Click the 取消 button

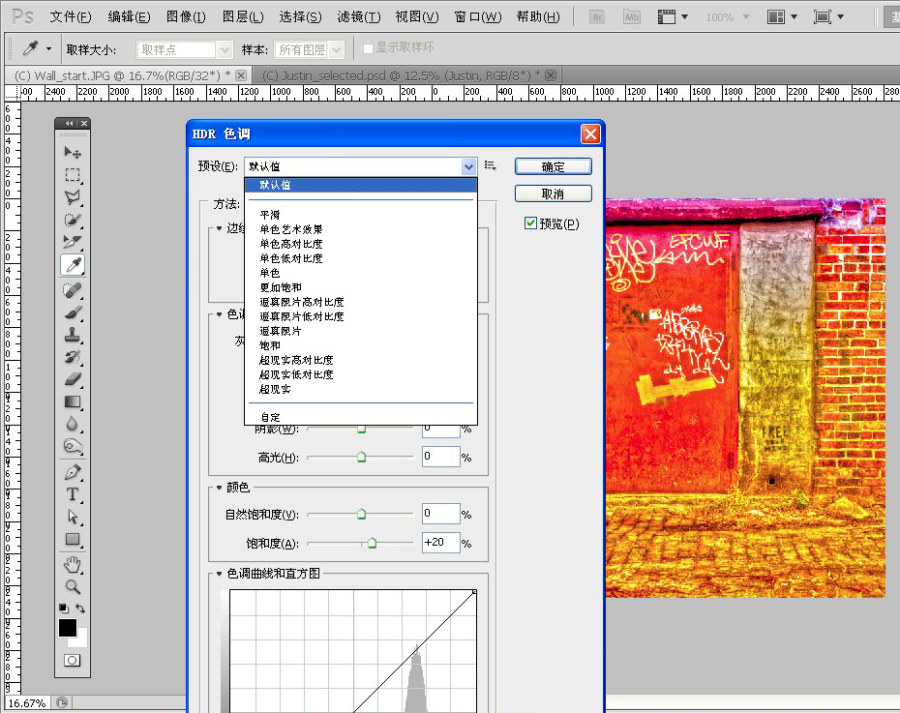click(553, 193)
